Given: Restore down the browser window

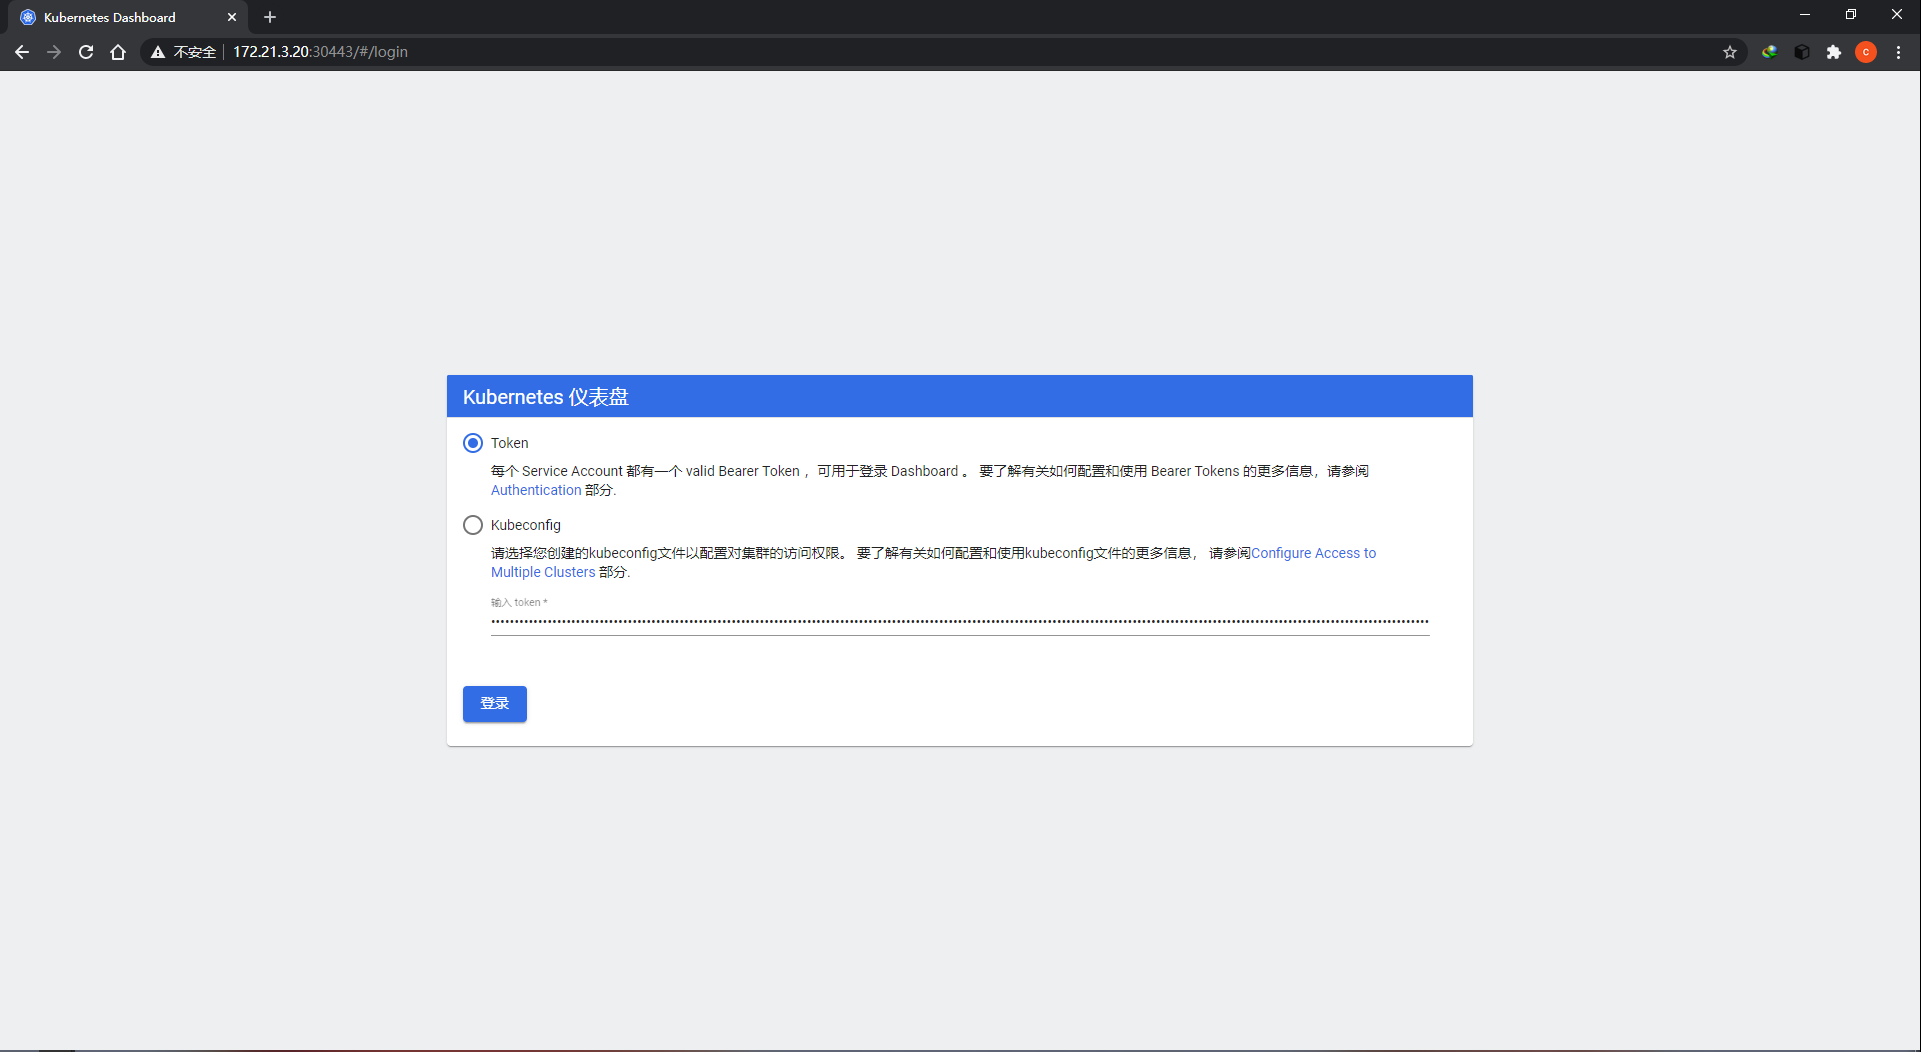Looking at the screenshot, I should click(x=1851, y=15).
